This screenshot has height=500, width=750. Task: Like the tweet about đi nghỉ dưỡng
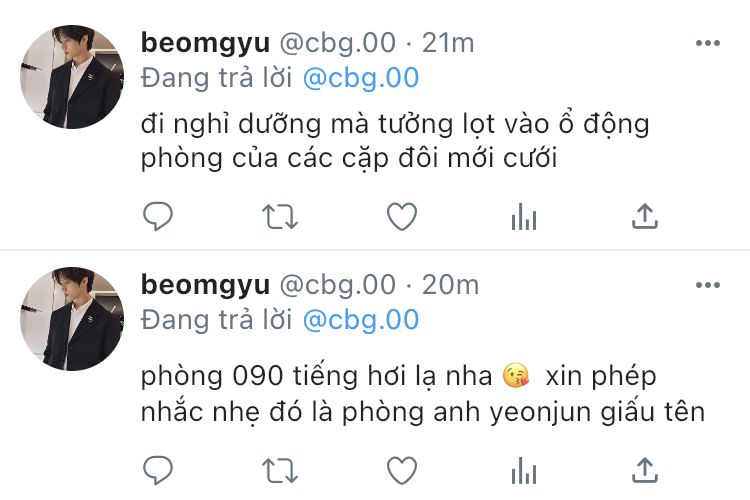402,217
